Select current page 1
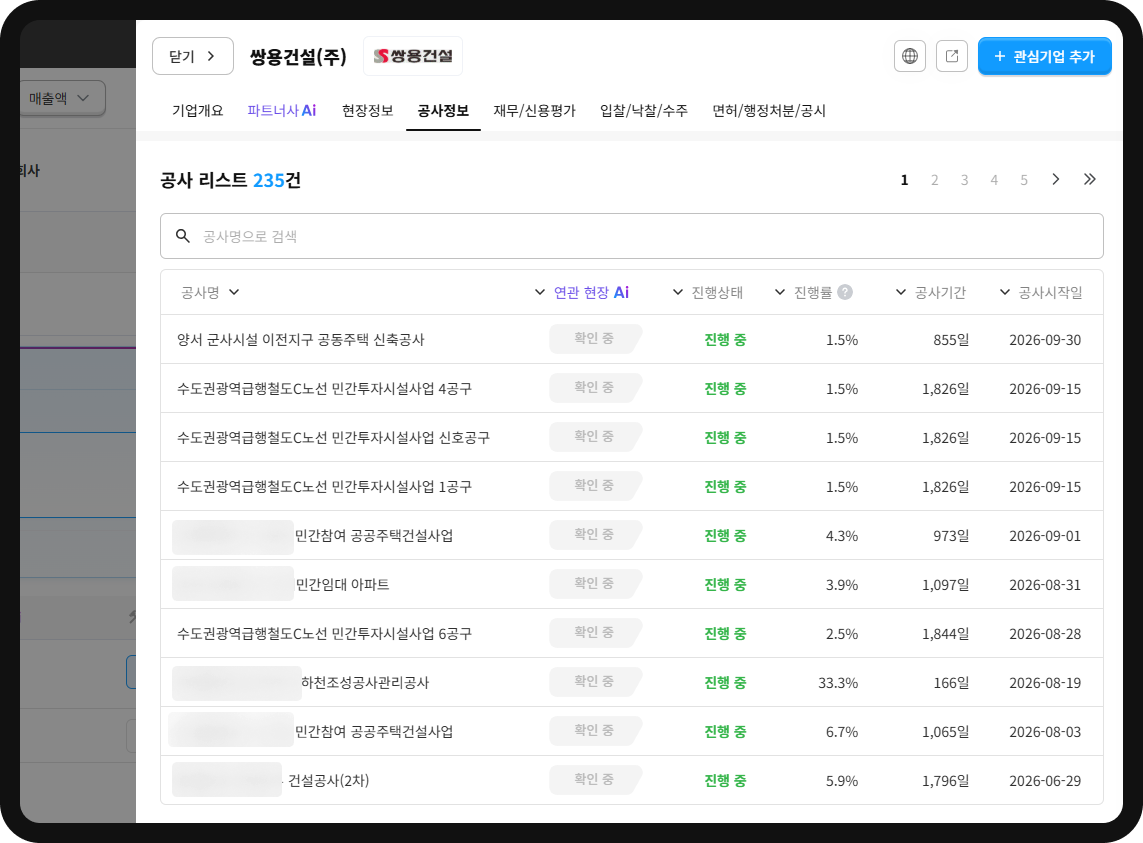Viewport: 1143px width, 843px height. coord(905,180)
